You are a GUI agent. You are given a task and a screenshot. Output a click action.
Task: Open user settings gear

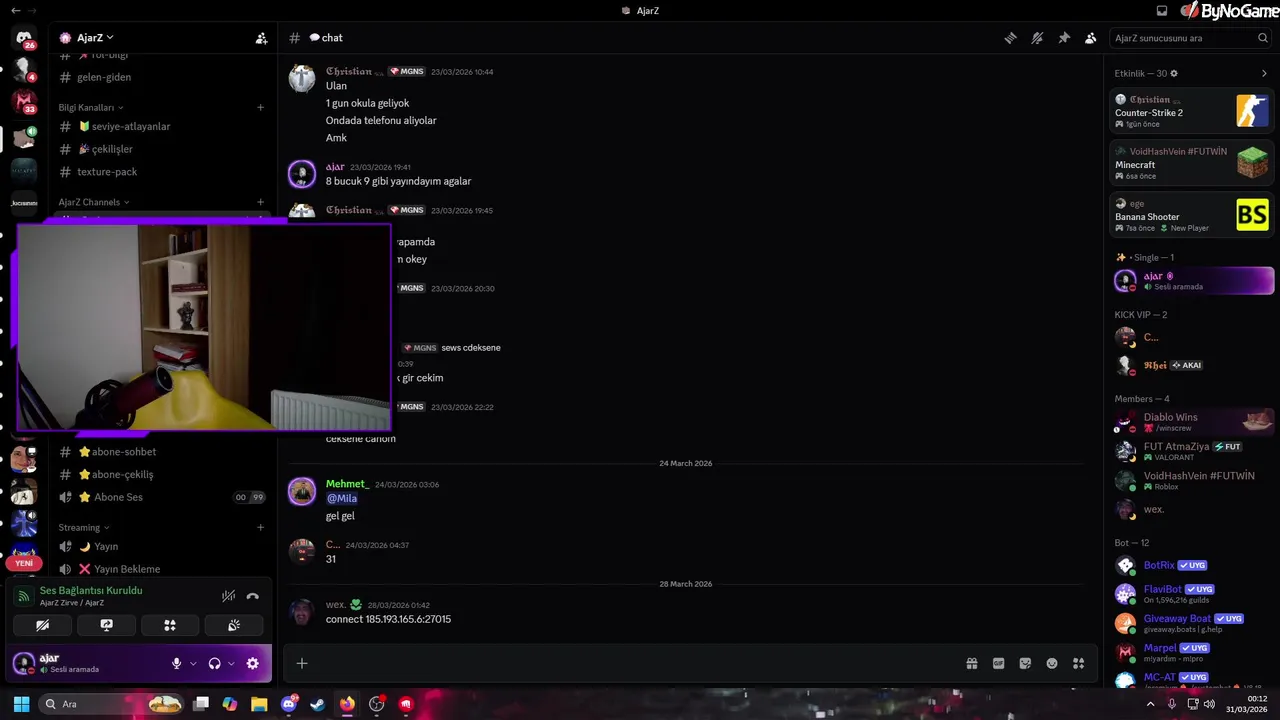click(252, 663)
